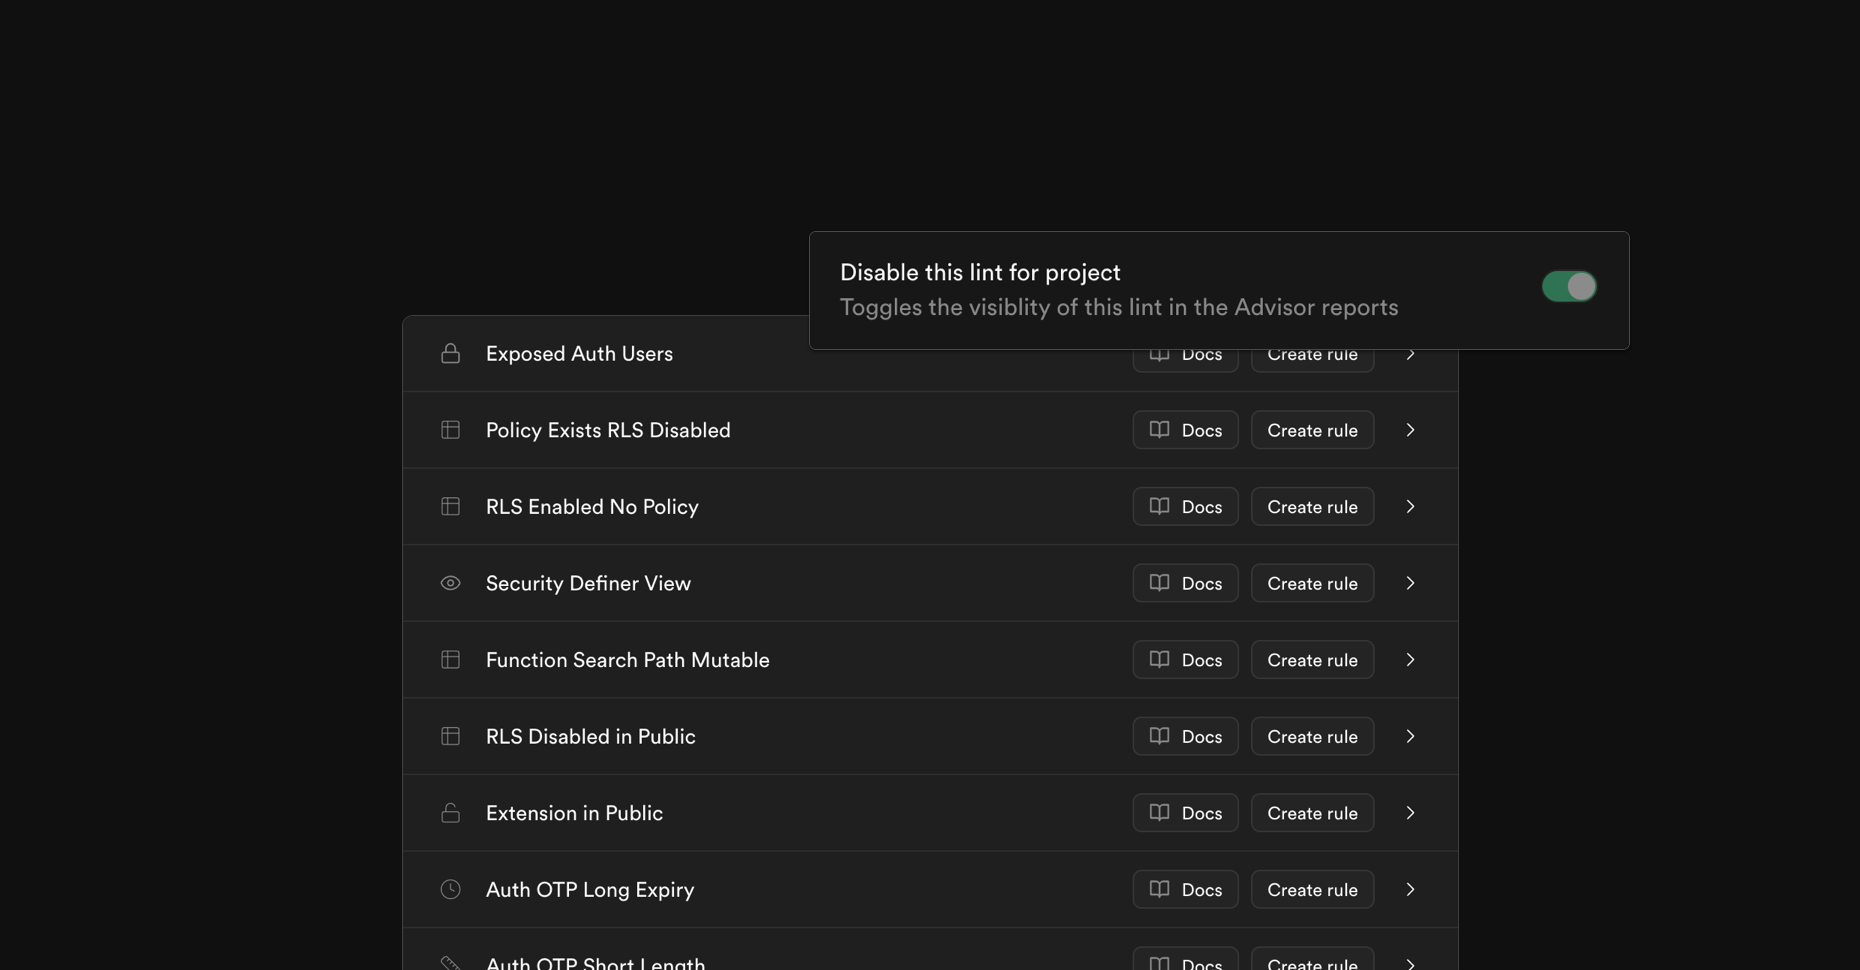The width and height of the screenshot is (1860, 970).
Task: Click the unlock icon beside Extension in Public
Action: tap(450, 813)
